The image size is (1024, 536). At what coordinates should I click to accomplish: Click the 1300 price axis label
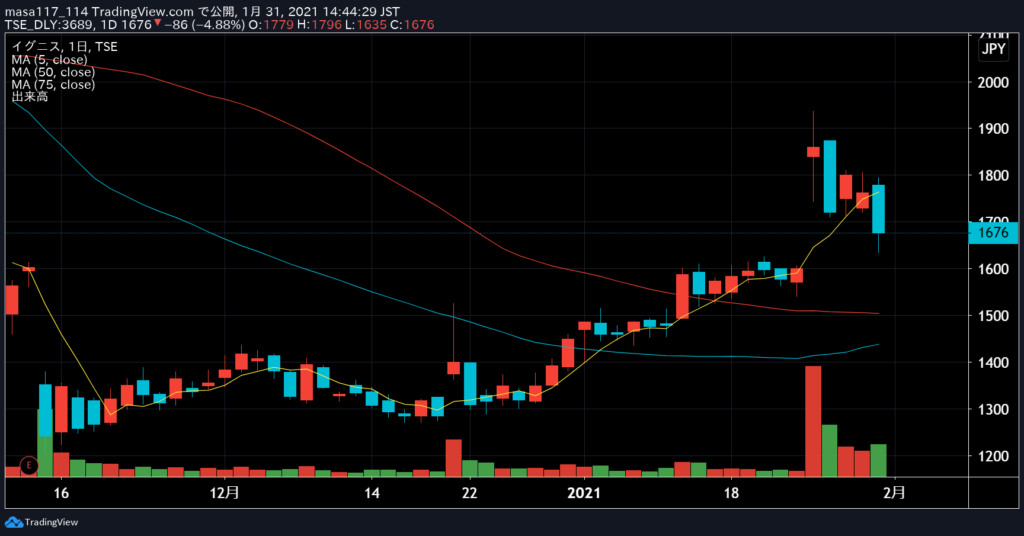(x=993, y=409)
